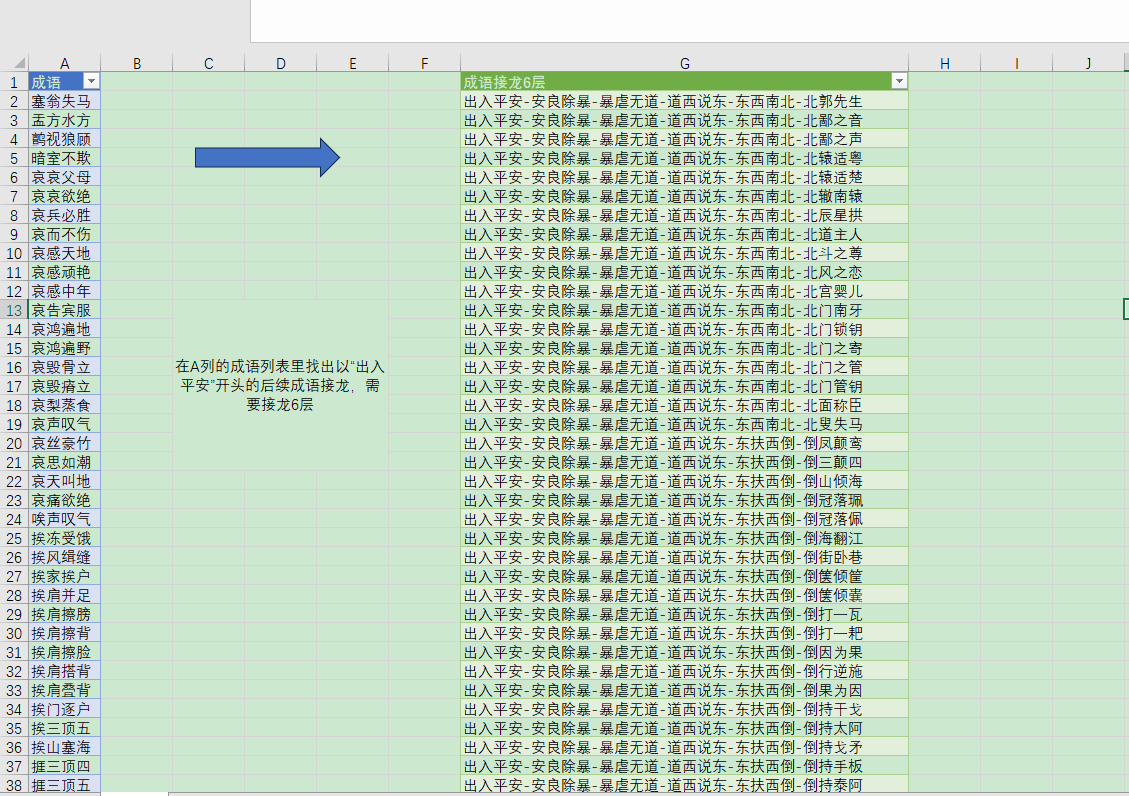The image size is (1129, 796).
Task: Click chain cell ending in 倒行逆施
Action: 684,671
